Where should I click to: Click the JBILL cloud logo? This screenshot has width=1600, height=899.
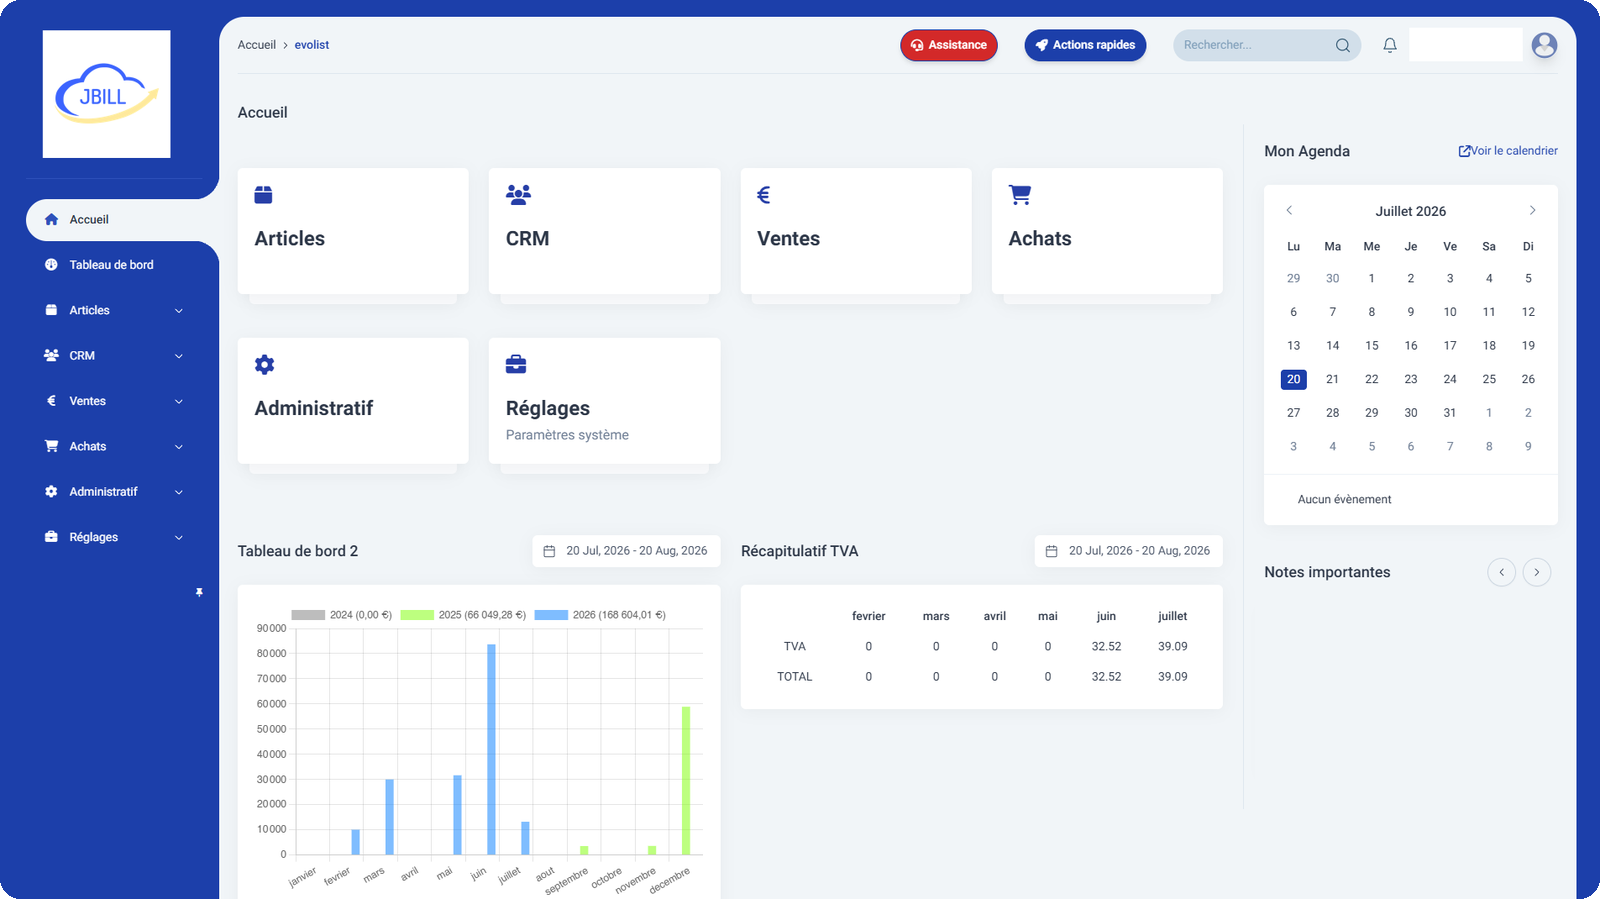(x=106, y=94)
